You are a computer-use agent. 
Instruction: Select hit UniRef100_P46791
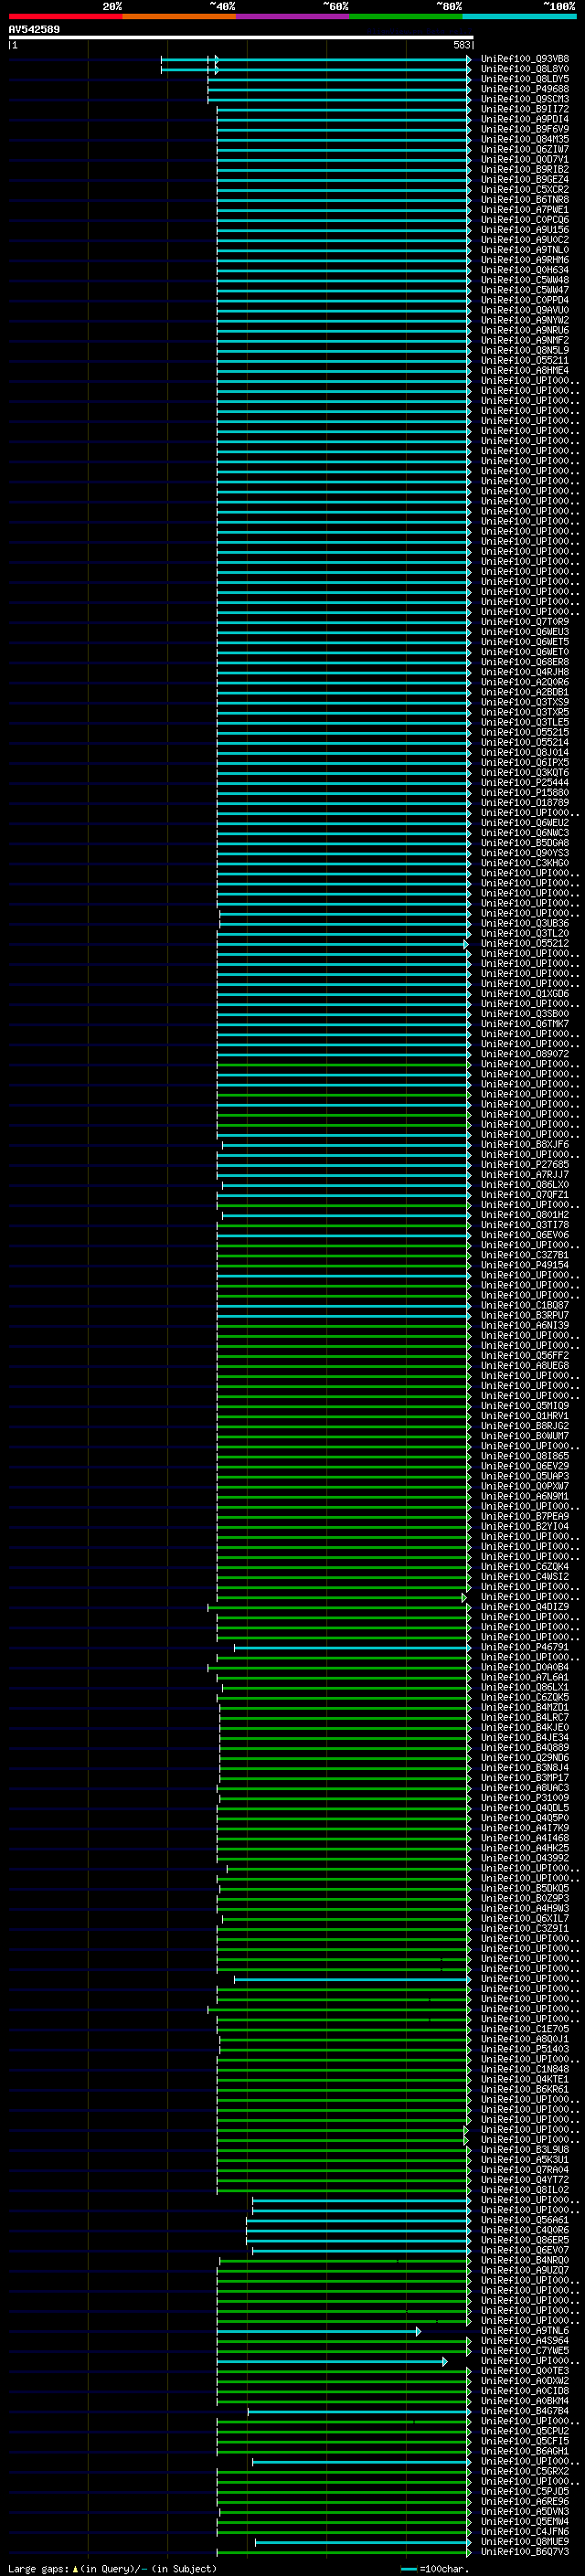click(525, 1647)
